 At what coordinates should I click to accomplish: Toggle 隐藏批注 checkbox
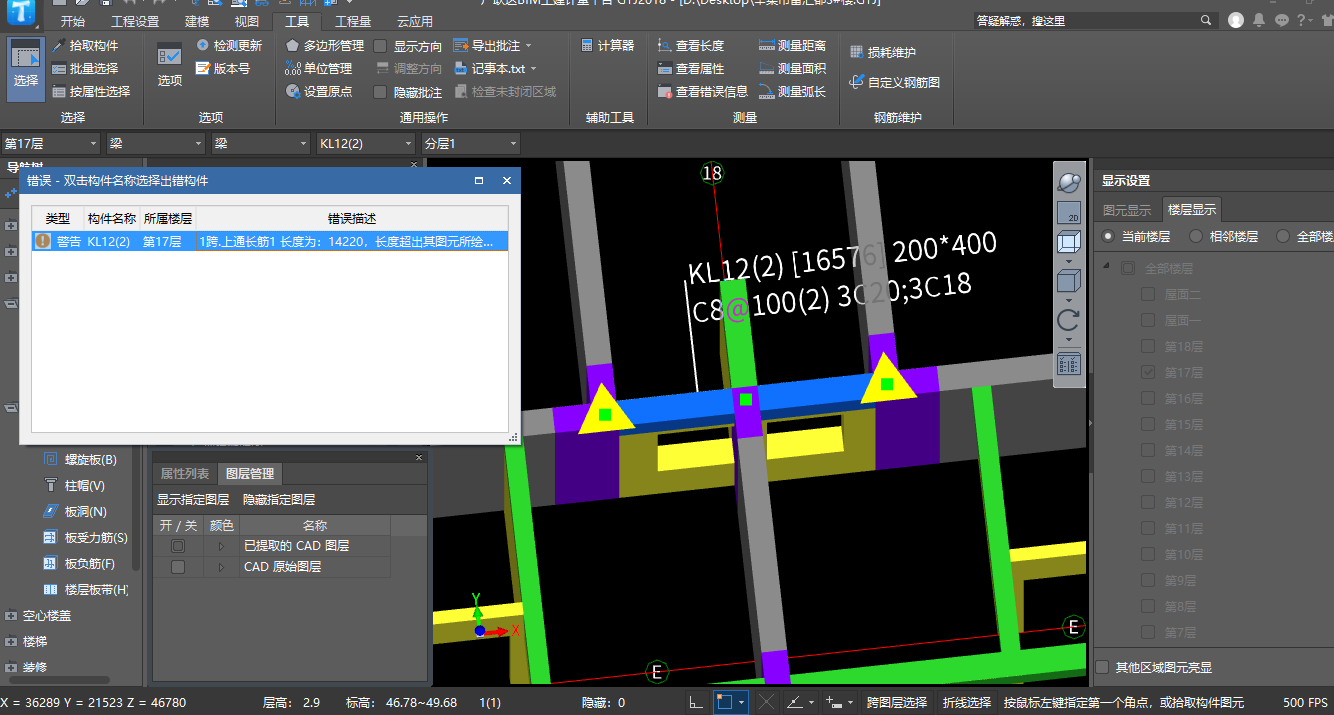[380, 92]
